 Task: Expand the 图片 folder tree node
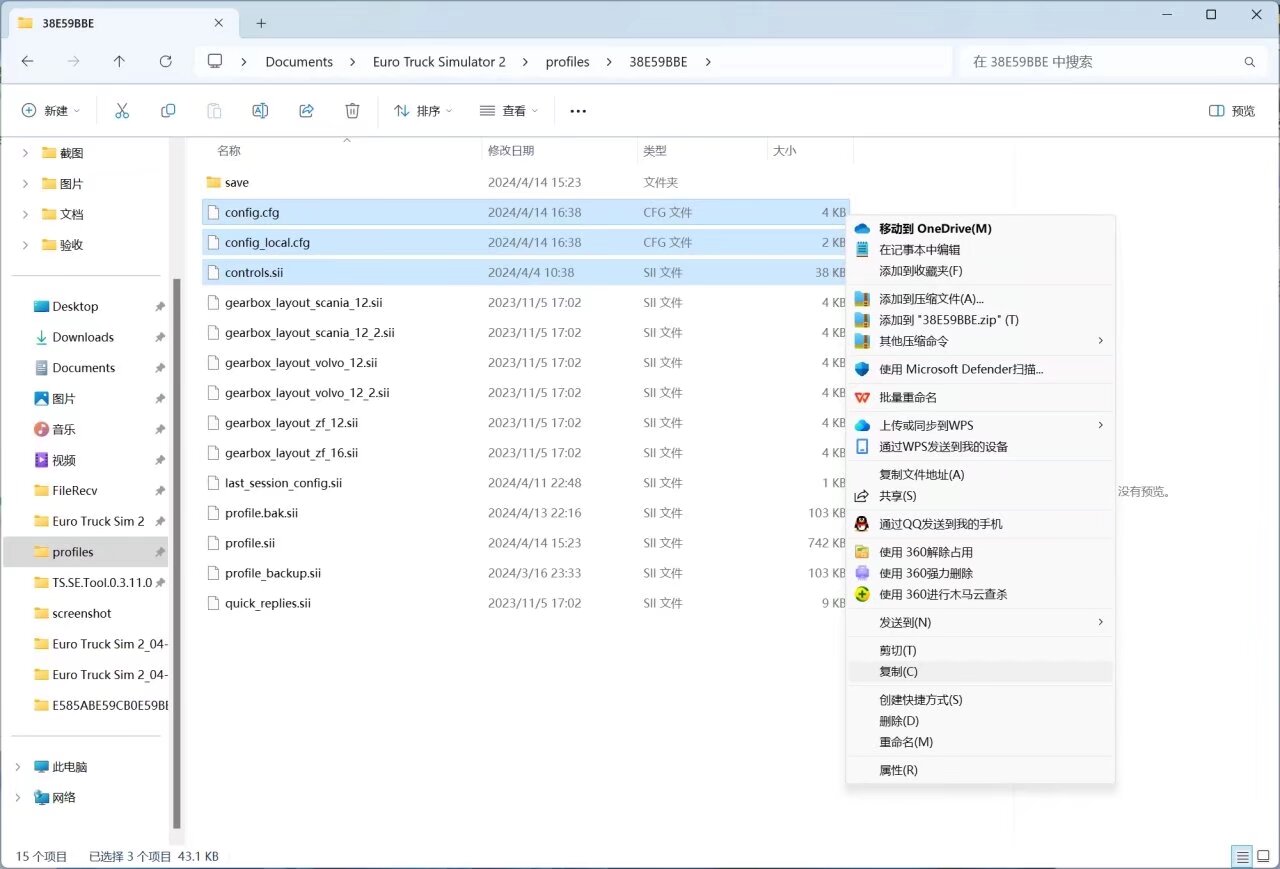[x=25, y=184]
